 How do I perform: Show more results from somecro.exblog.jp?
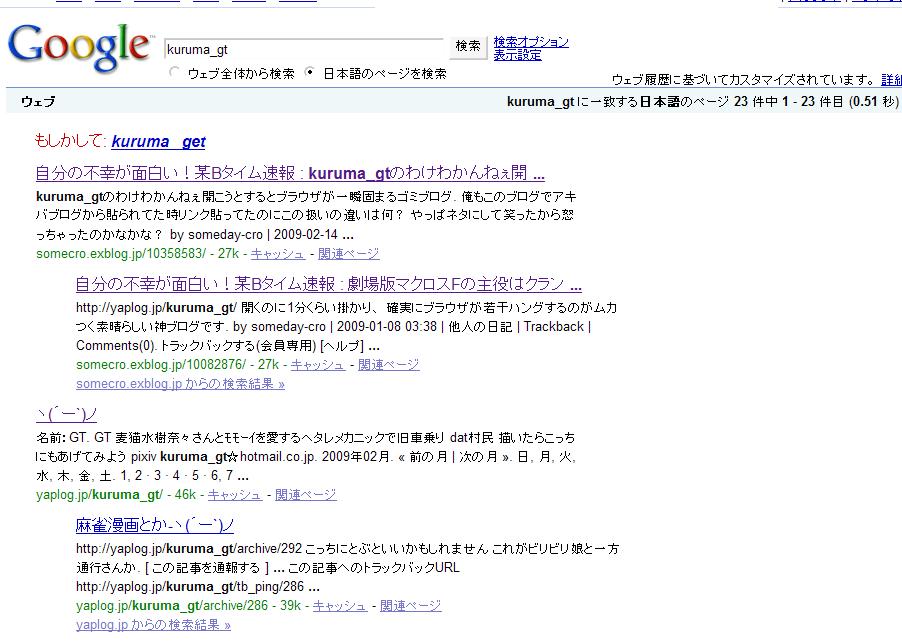(x=180, y=384)
